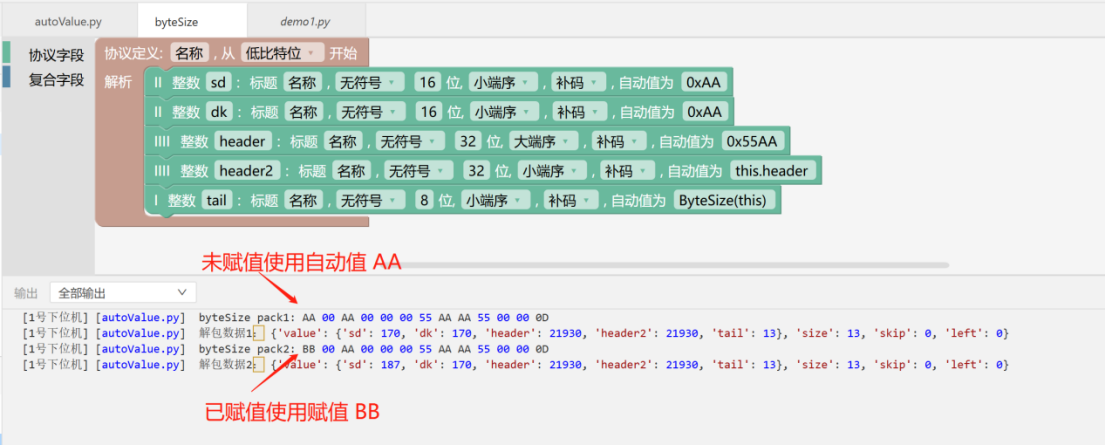
Task: Open the 全部输出 output filter dropdown
Action: (x=123, y=292)
